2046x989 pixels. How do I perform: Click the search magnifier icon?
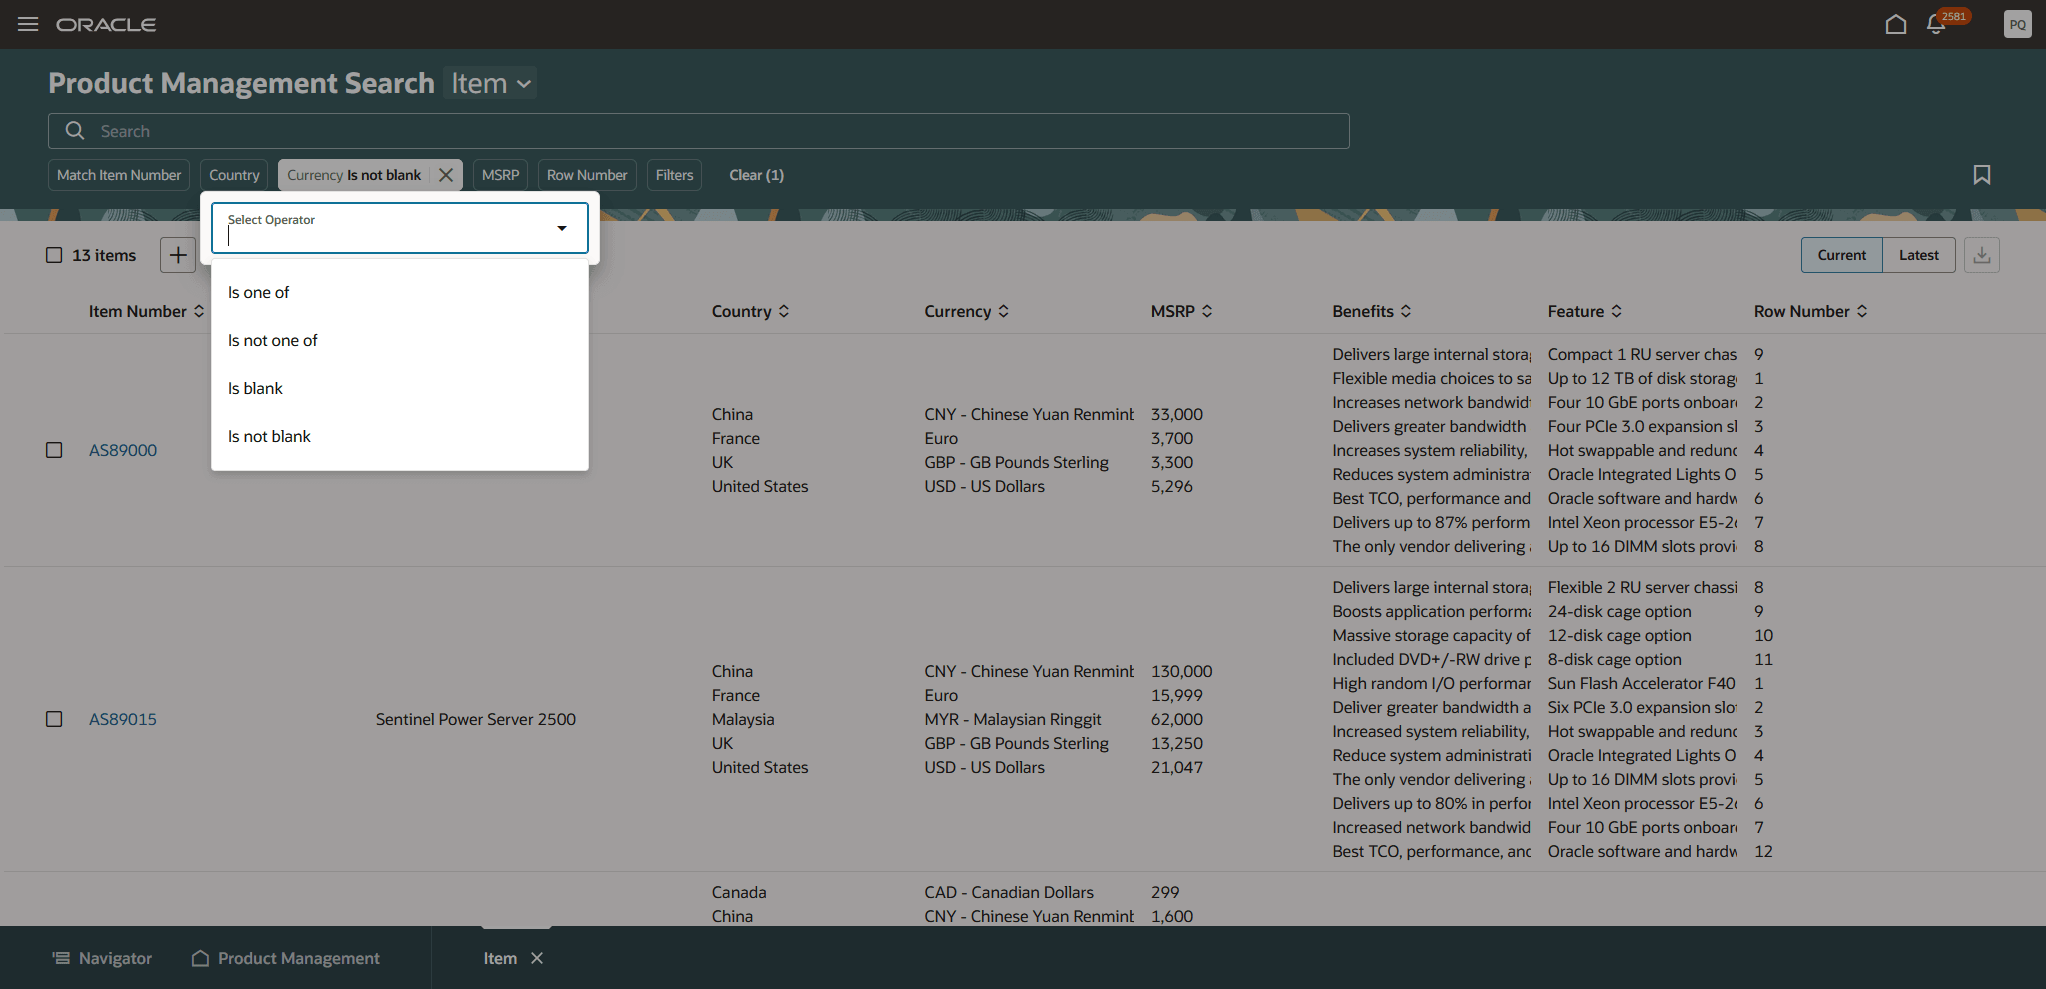point(75,131)
